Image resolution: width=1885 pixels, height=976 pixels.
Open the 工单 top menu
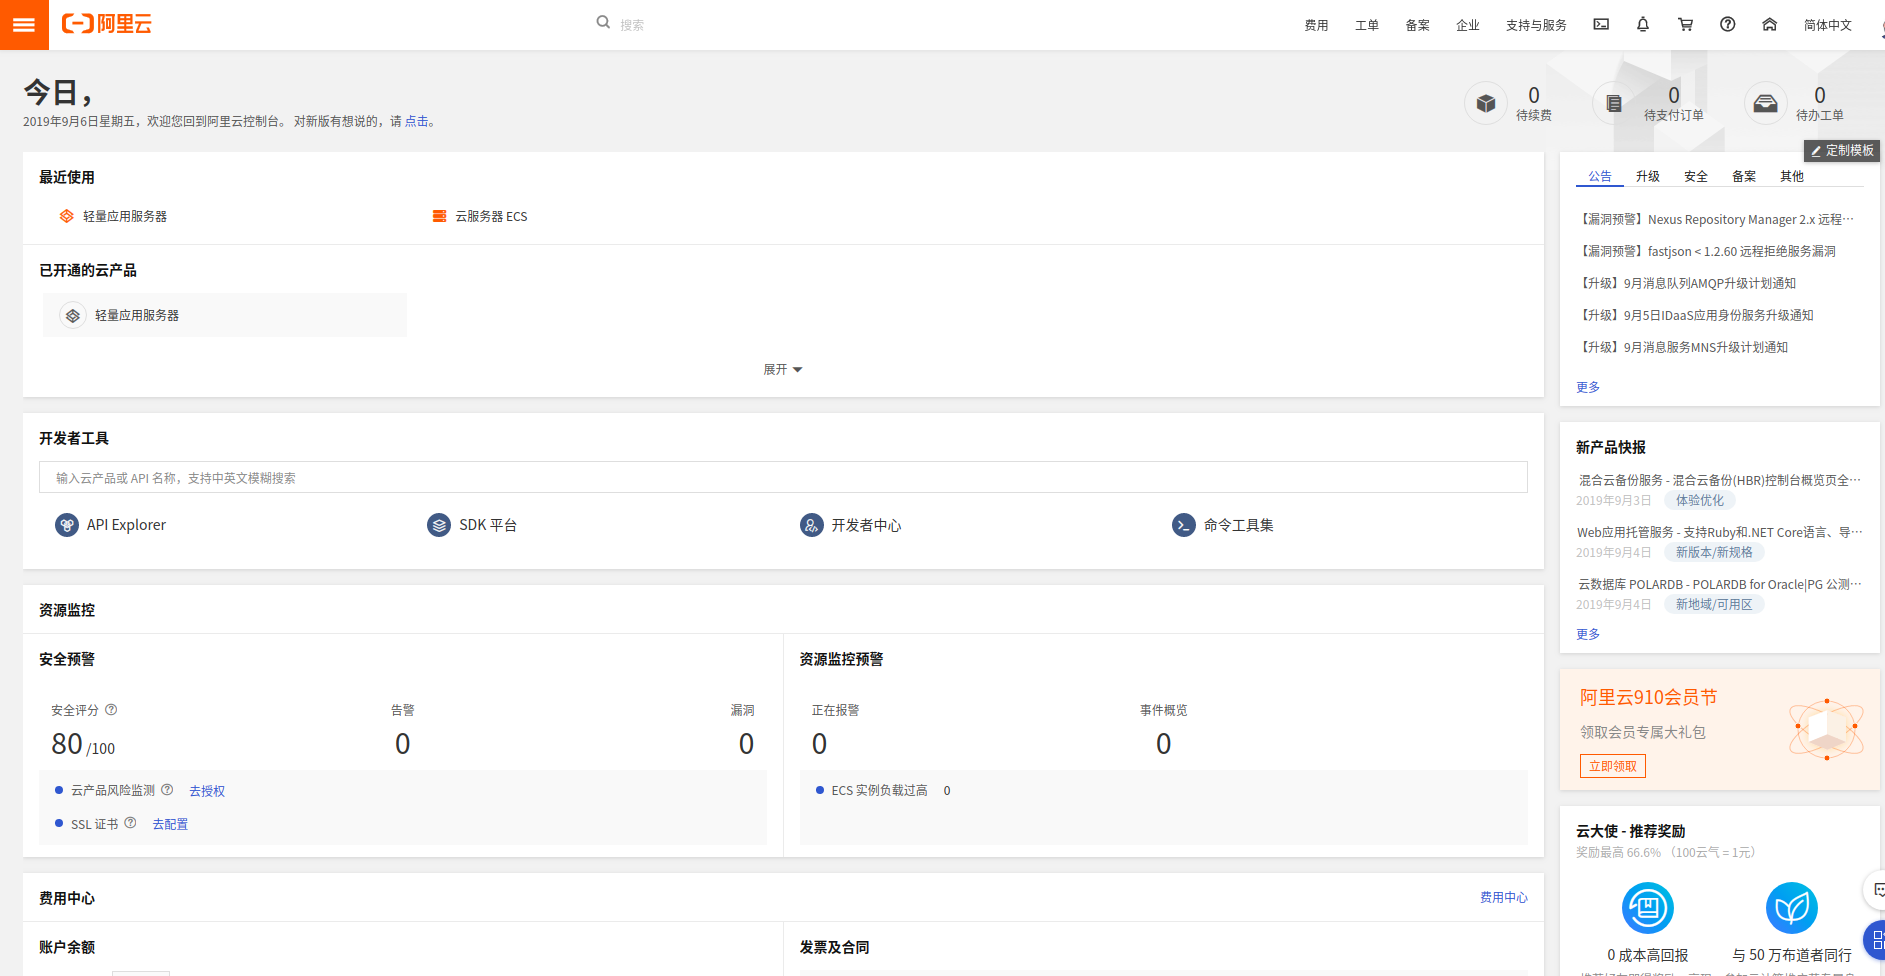click(1367, 25)
